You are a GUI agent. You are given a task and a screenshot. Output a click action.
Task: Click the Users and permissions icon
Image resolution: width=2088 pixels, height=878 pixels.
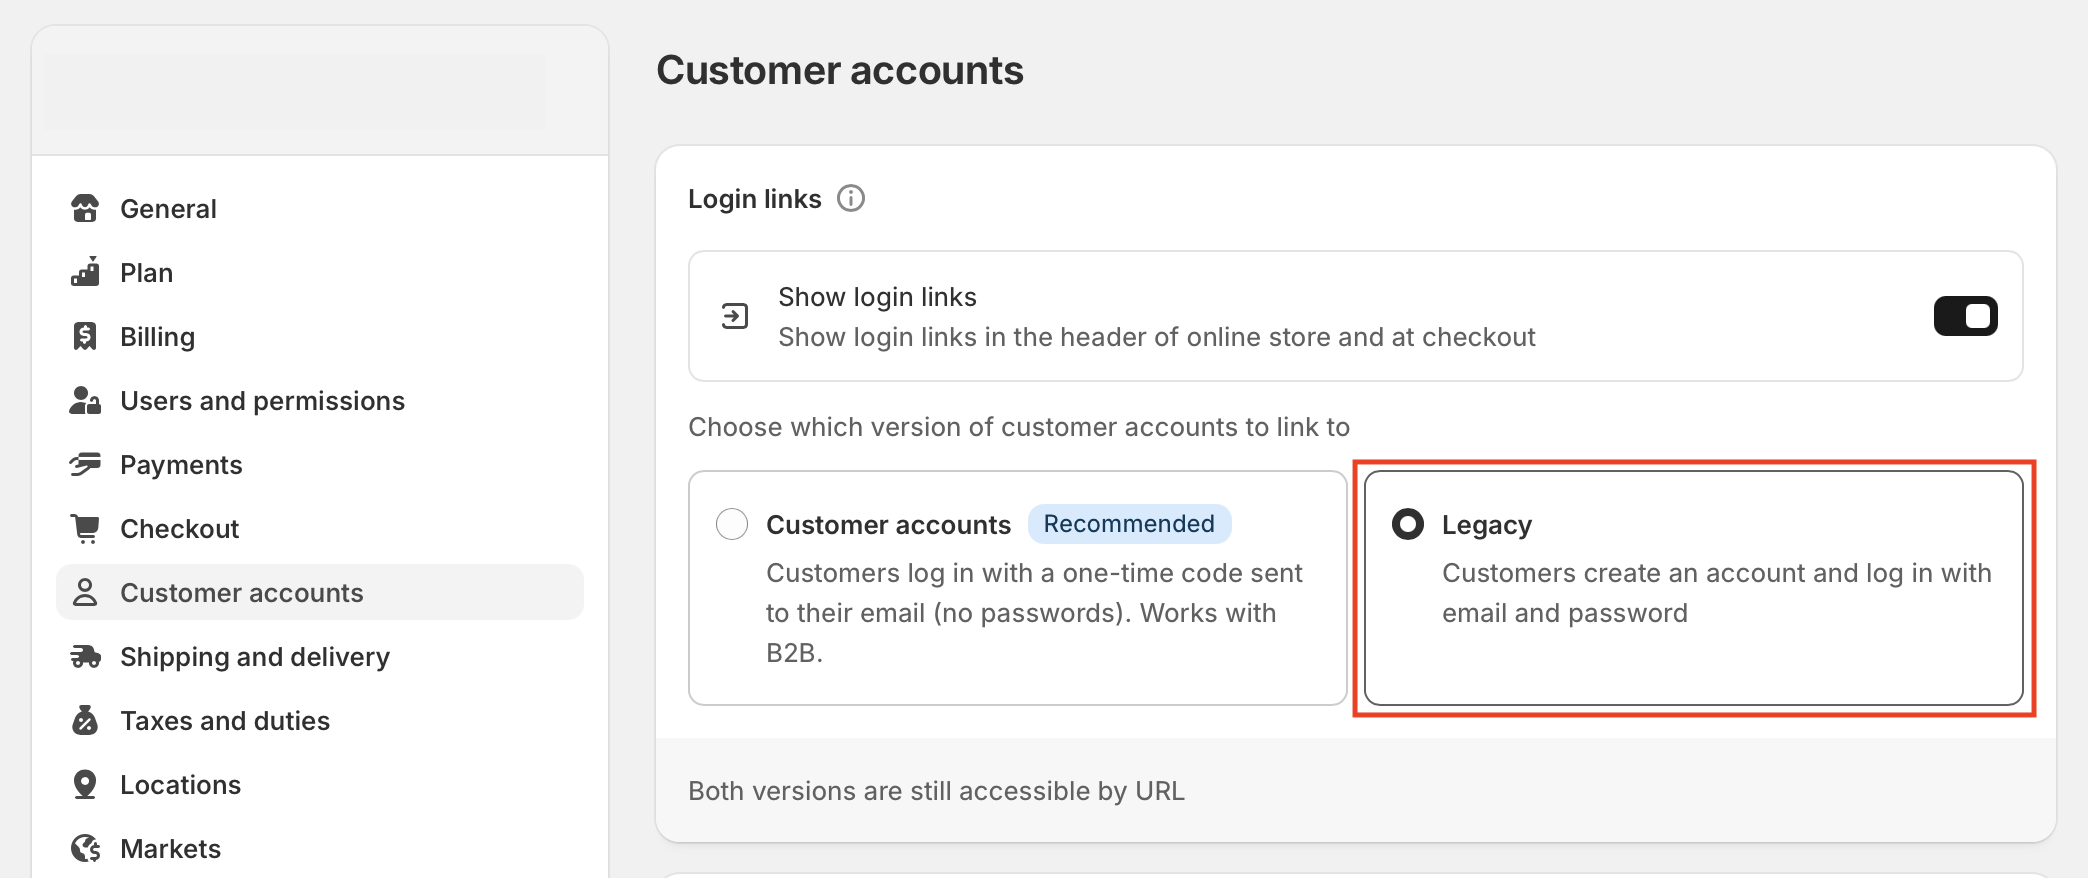tap(85, 401)
